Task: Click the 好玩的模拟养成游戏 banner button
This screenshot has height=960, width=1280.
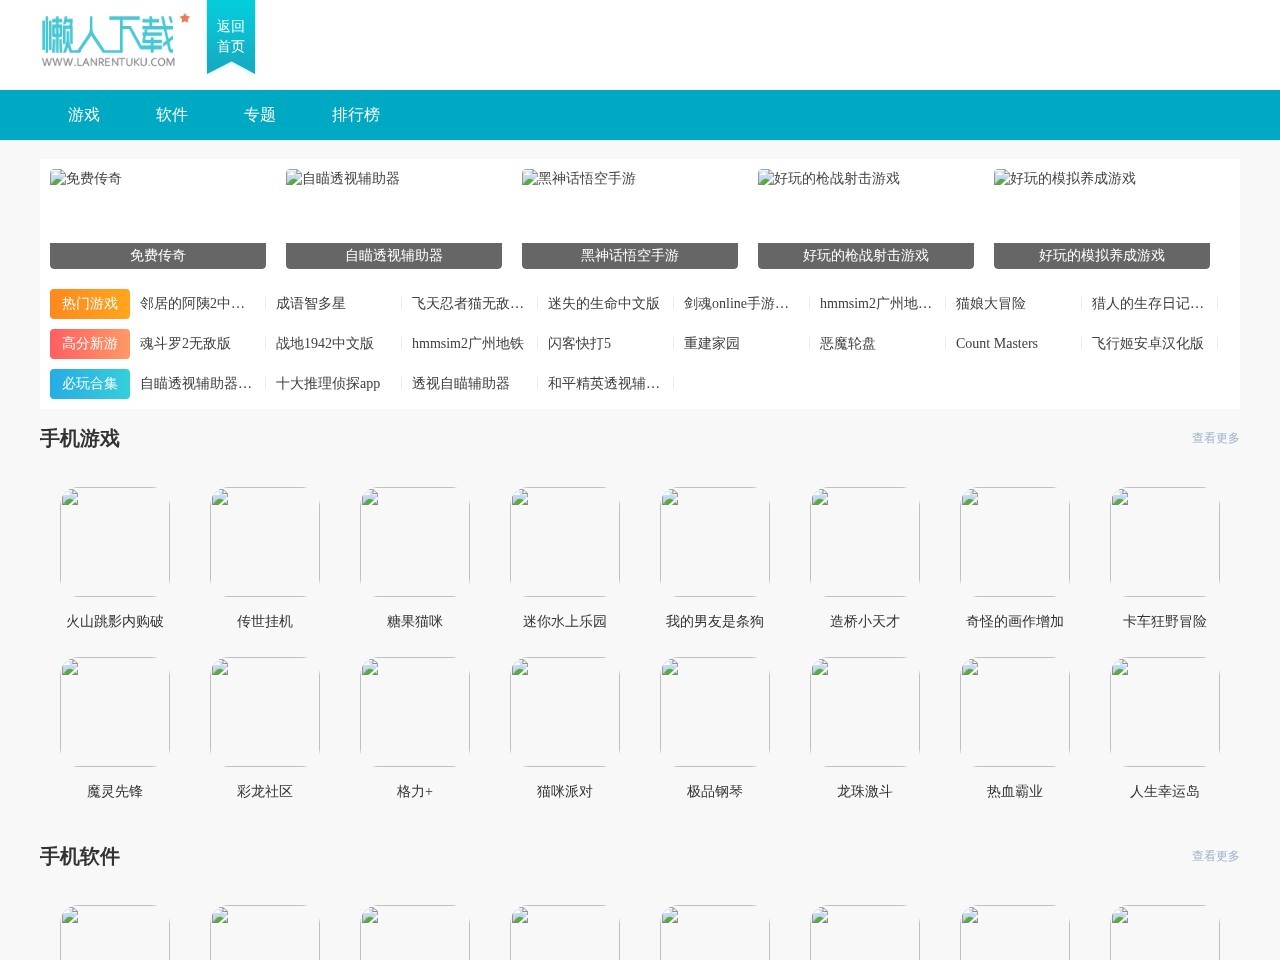Action: 1102,256
